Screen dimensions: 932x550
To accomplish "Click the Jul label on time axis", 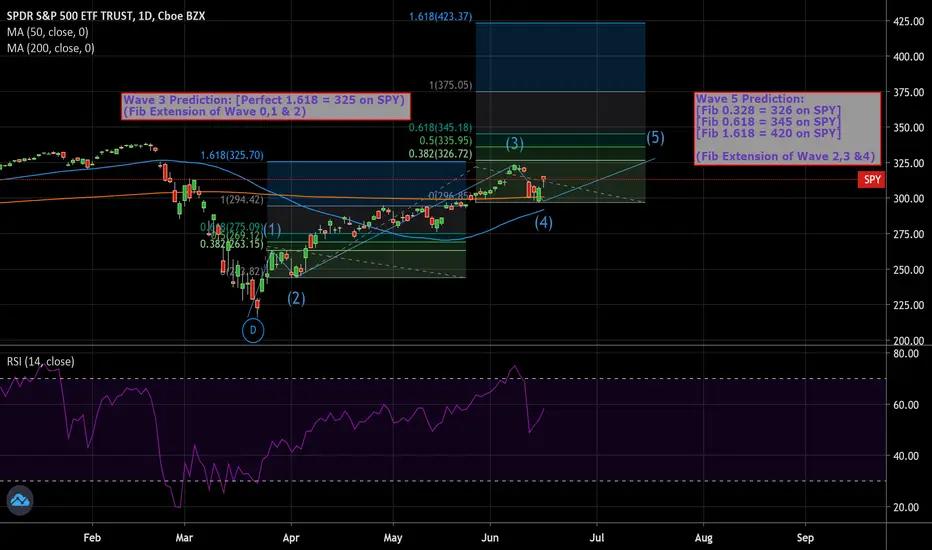I will [x=597, y=538].
